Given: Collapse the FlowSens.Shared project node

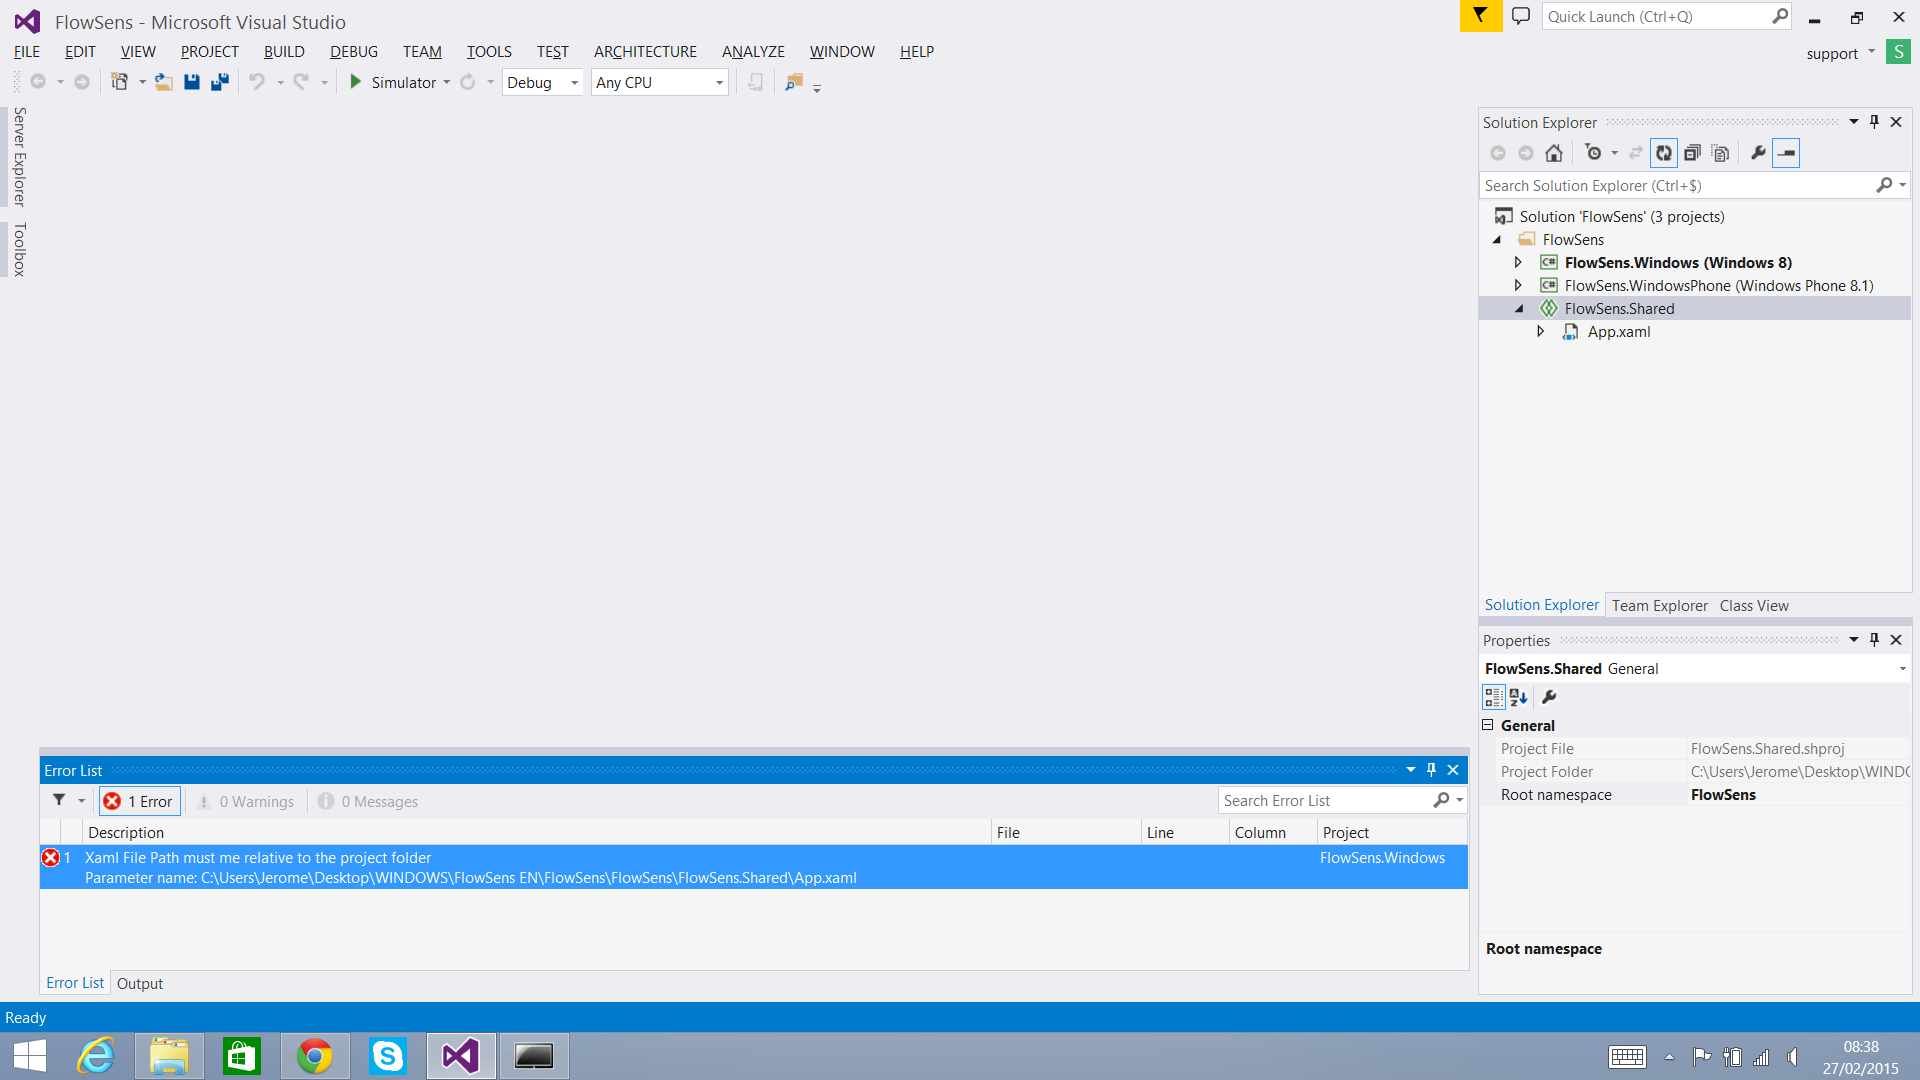Looking at the screenshot, I should [x=1519, y=309].
